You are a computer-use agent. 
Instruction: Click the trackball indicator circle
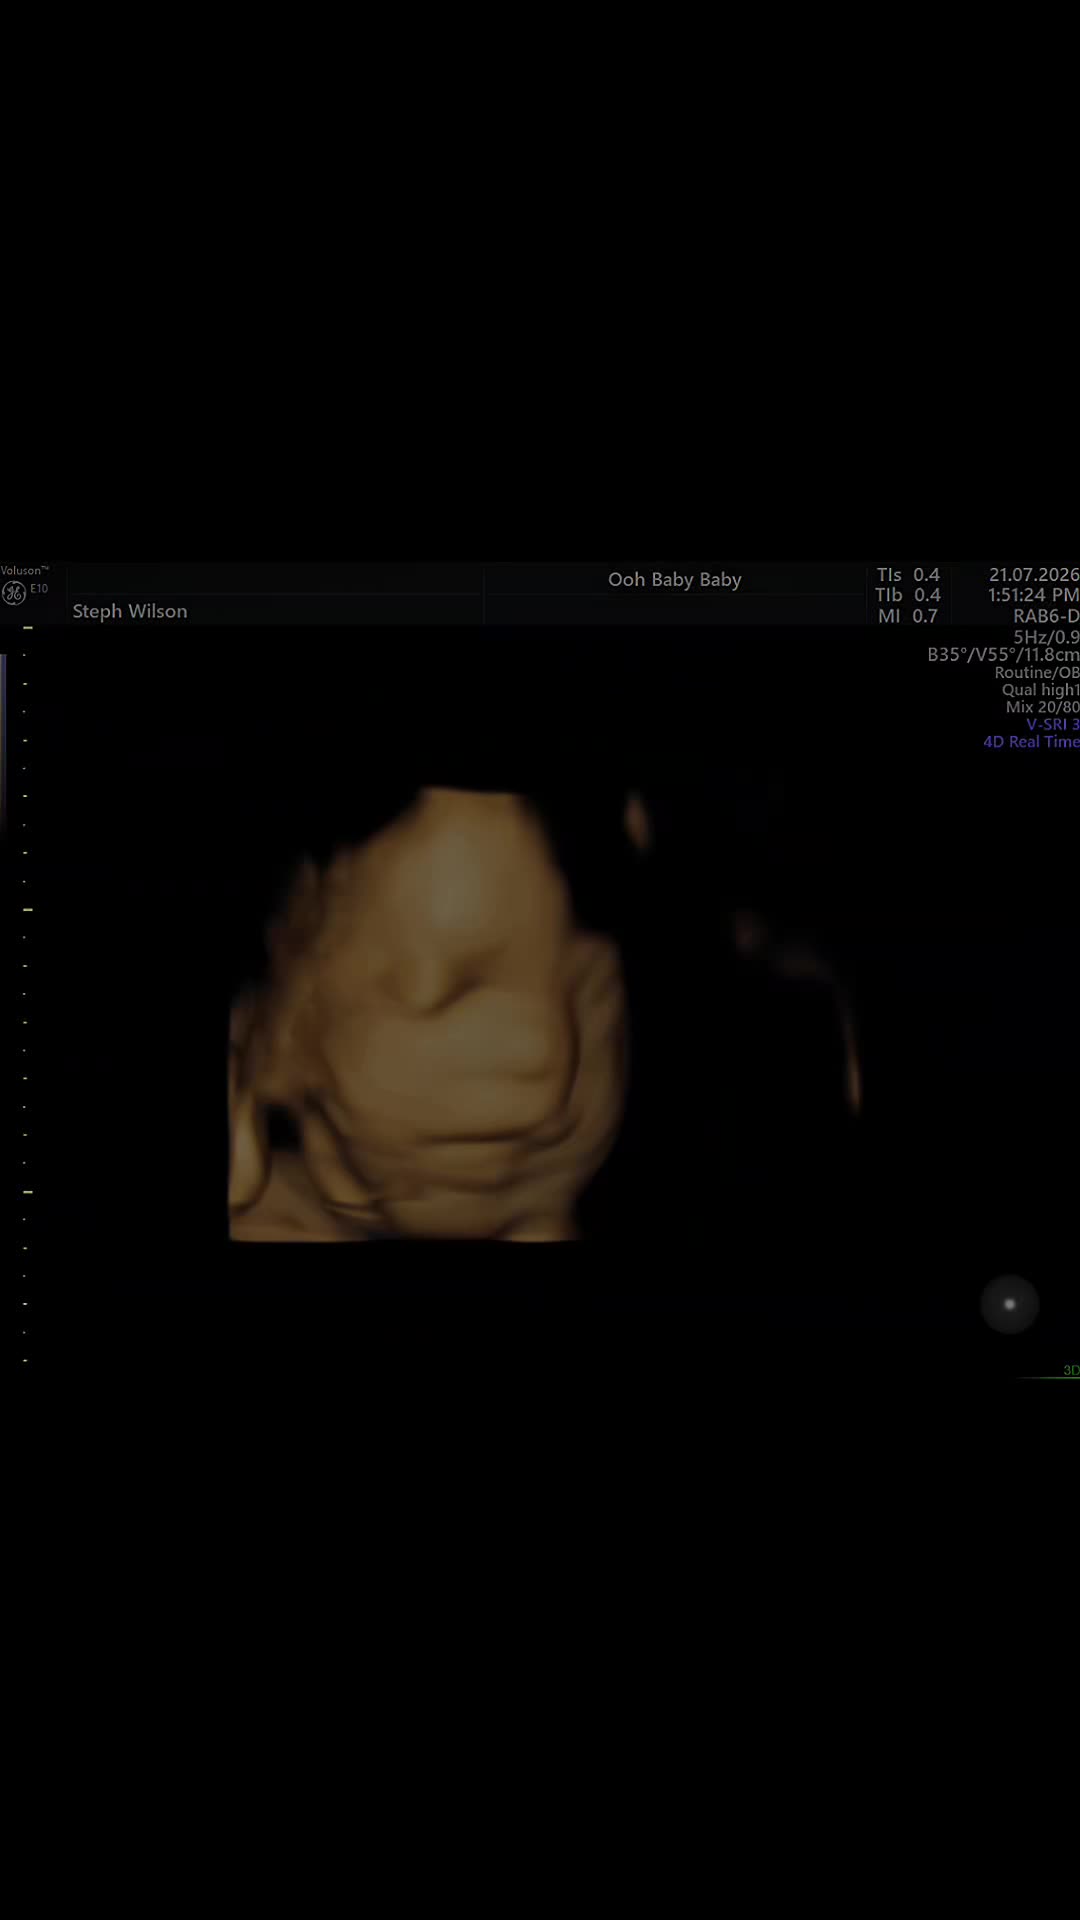1009,1304
